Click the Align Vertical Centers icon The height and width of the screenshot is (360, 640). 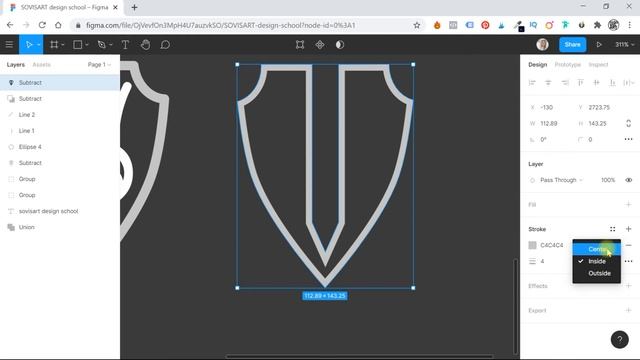(596, 83)
